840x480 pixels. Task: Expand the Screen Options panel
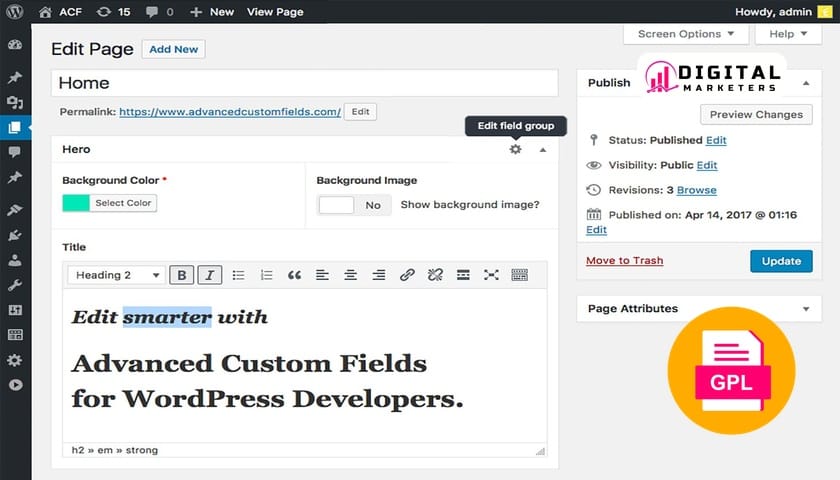(x=686, y=34)
